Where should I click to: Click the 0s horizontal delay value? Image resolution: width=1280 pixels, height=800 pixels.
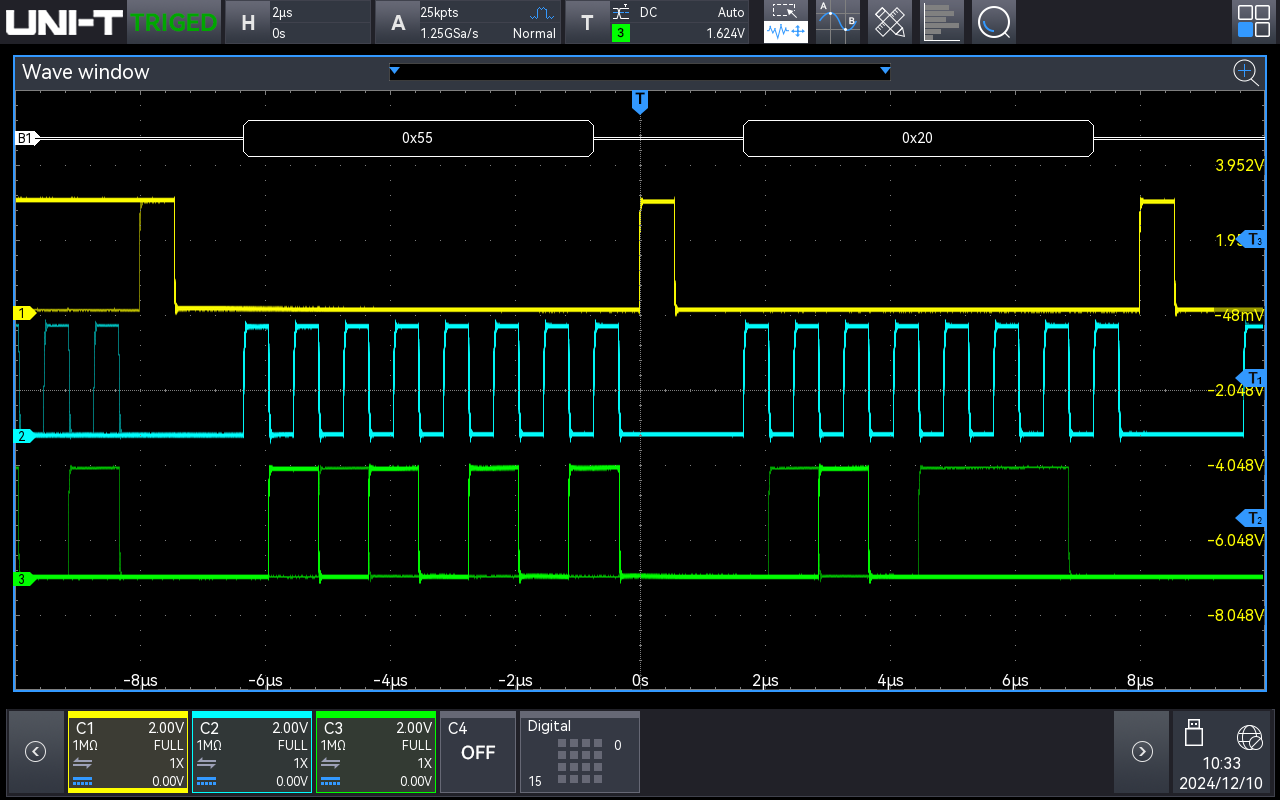[x=279, y=33]
